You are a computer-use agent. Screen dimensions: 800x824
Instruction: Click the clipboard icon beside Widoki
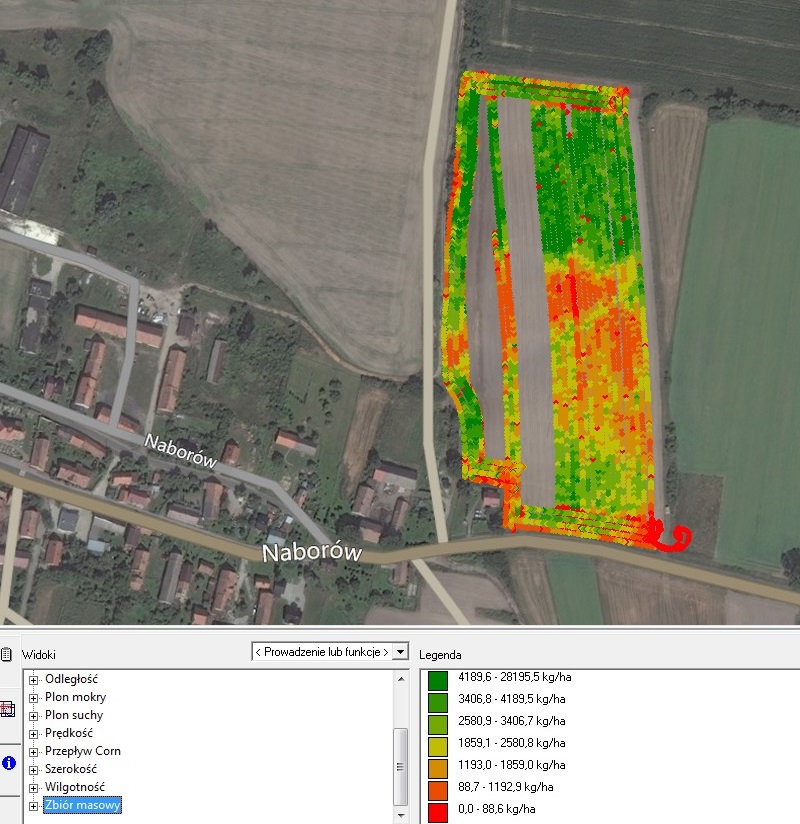coord(7,654)
